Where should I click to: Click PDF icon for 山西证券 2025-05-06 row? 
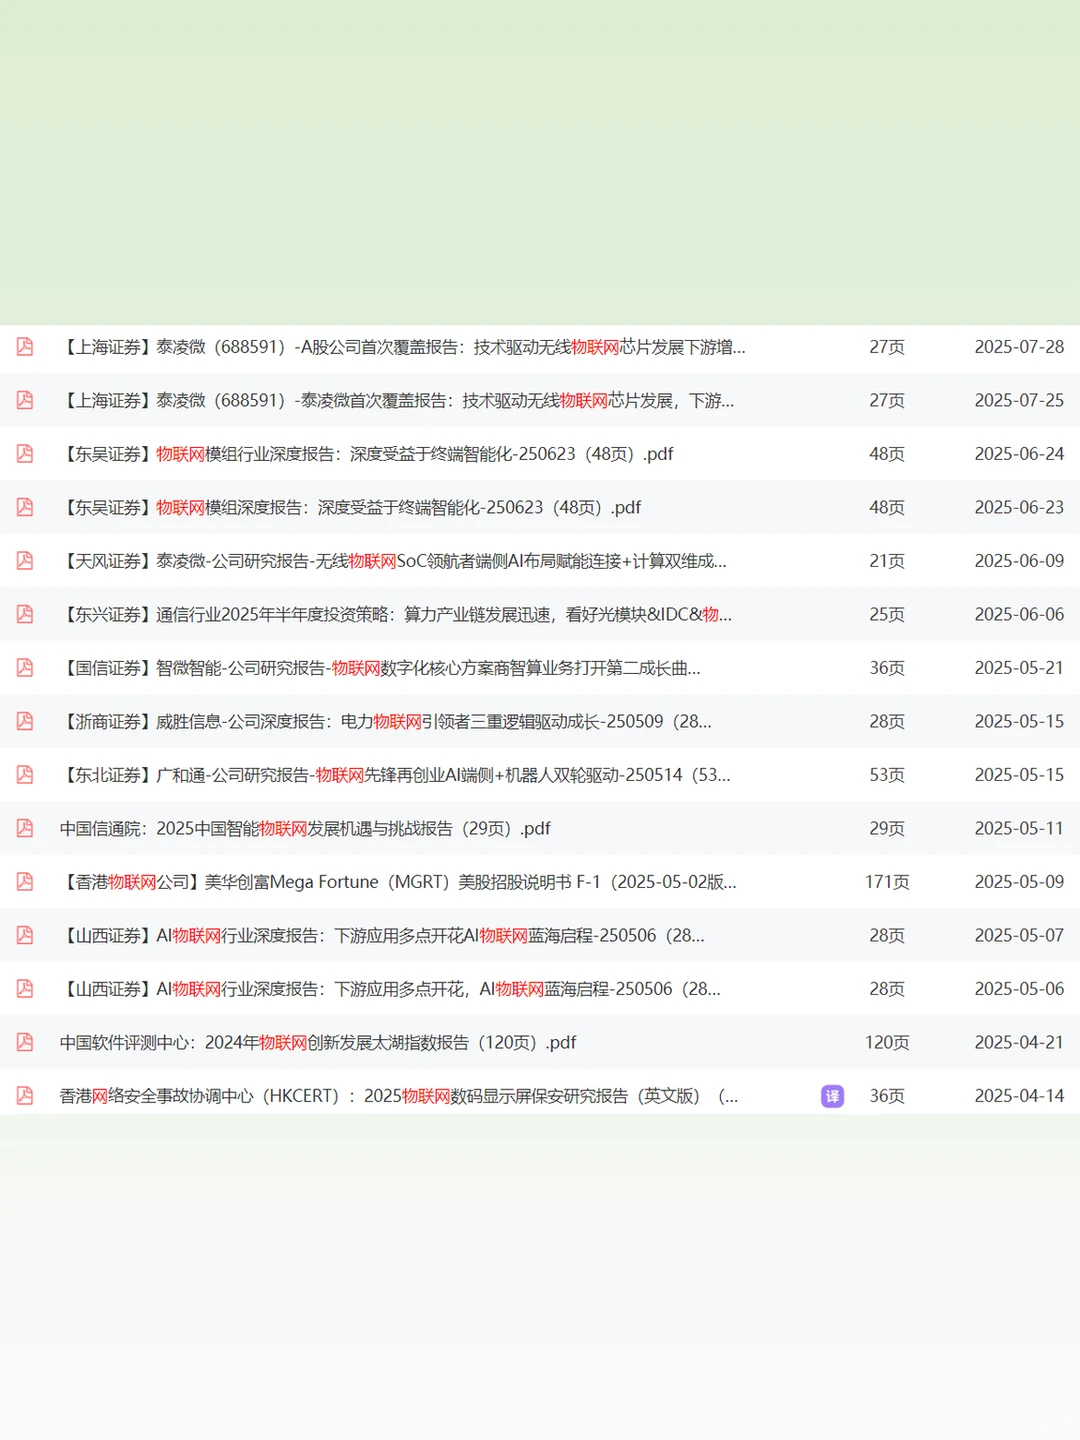pos(25,989)
